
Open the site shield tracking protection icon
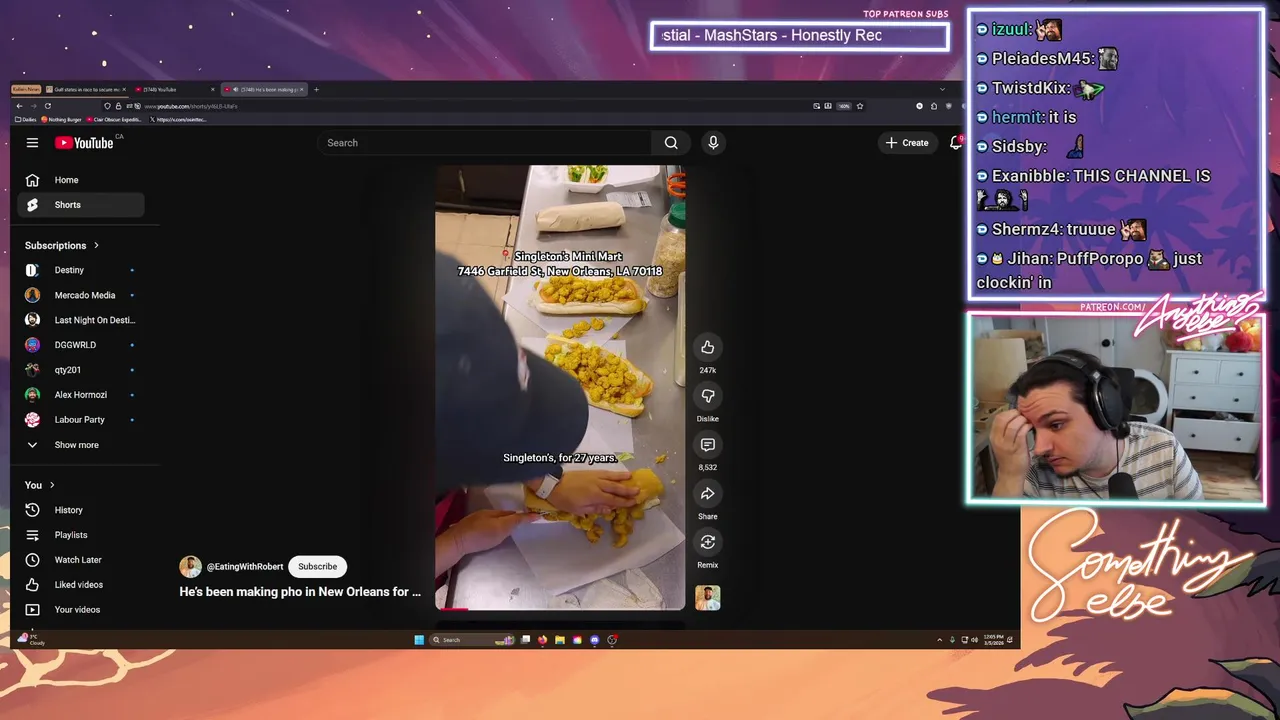[107, 106]
